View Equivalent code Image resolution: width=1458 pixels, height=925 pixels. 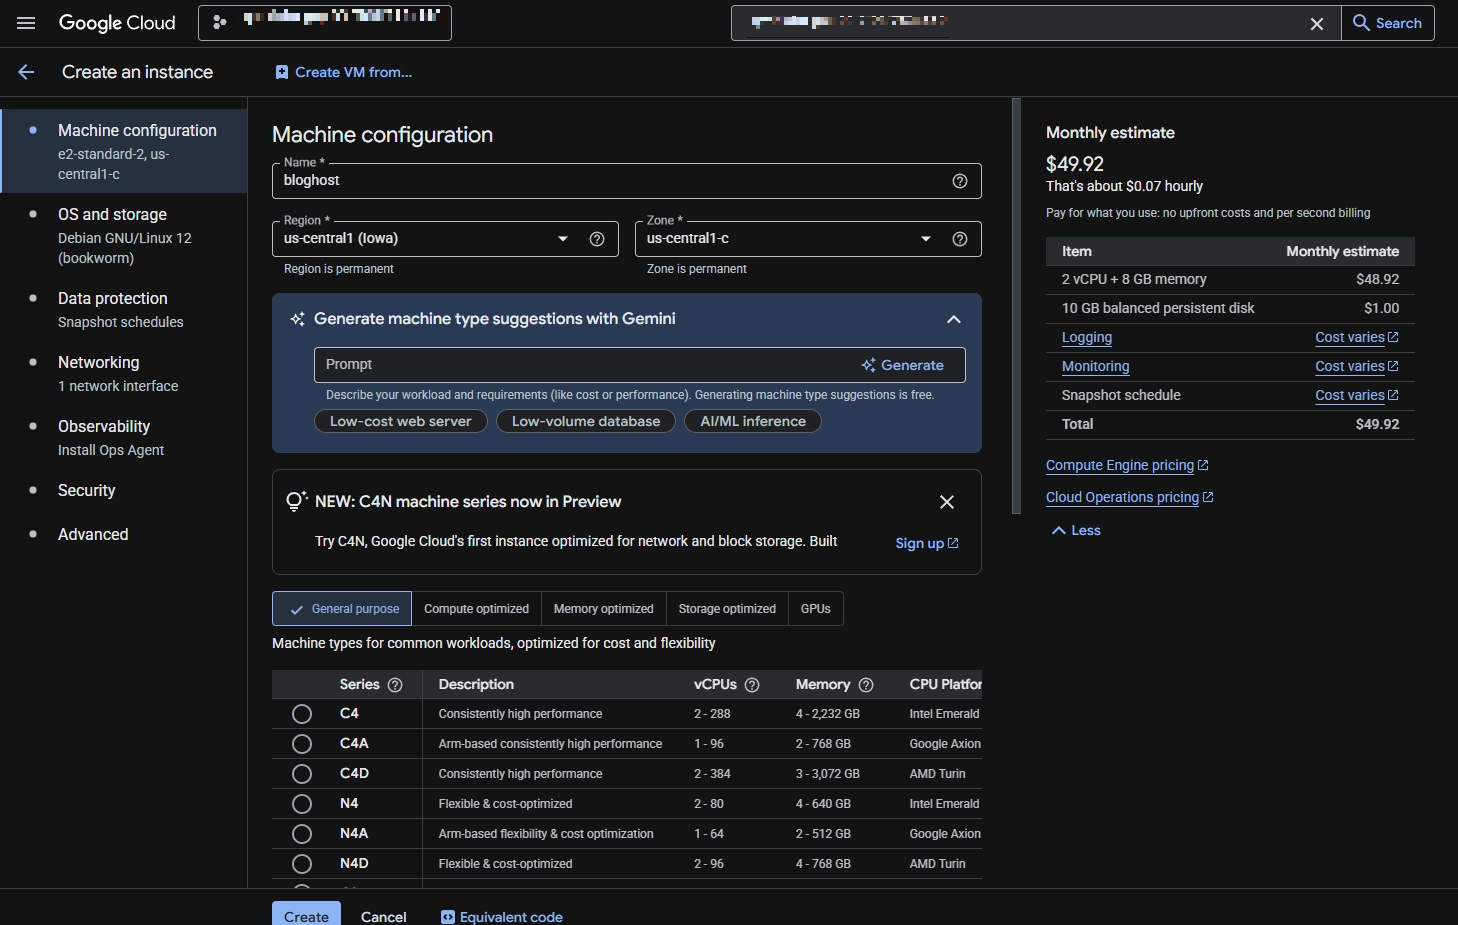click(502, 916)
